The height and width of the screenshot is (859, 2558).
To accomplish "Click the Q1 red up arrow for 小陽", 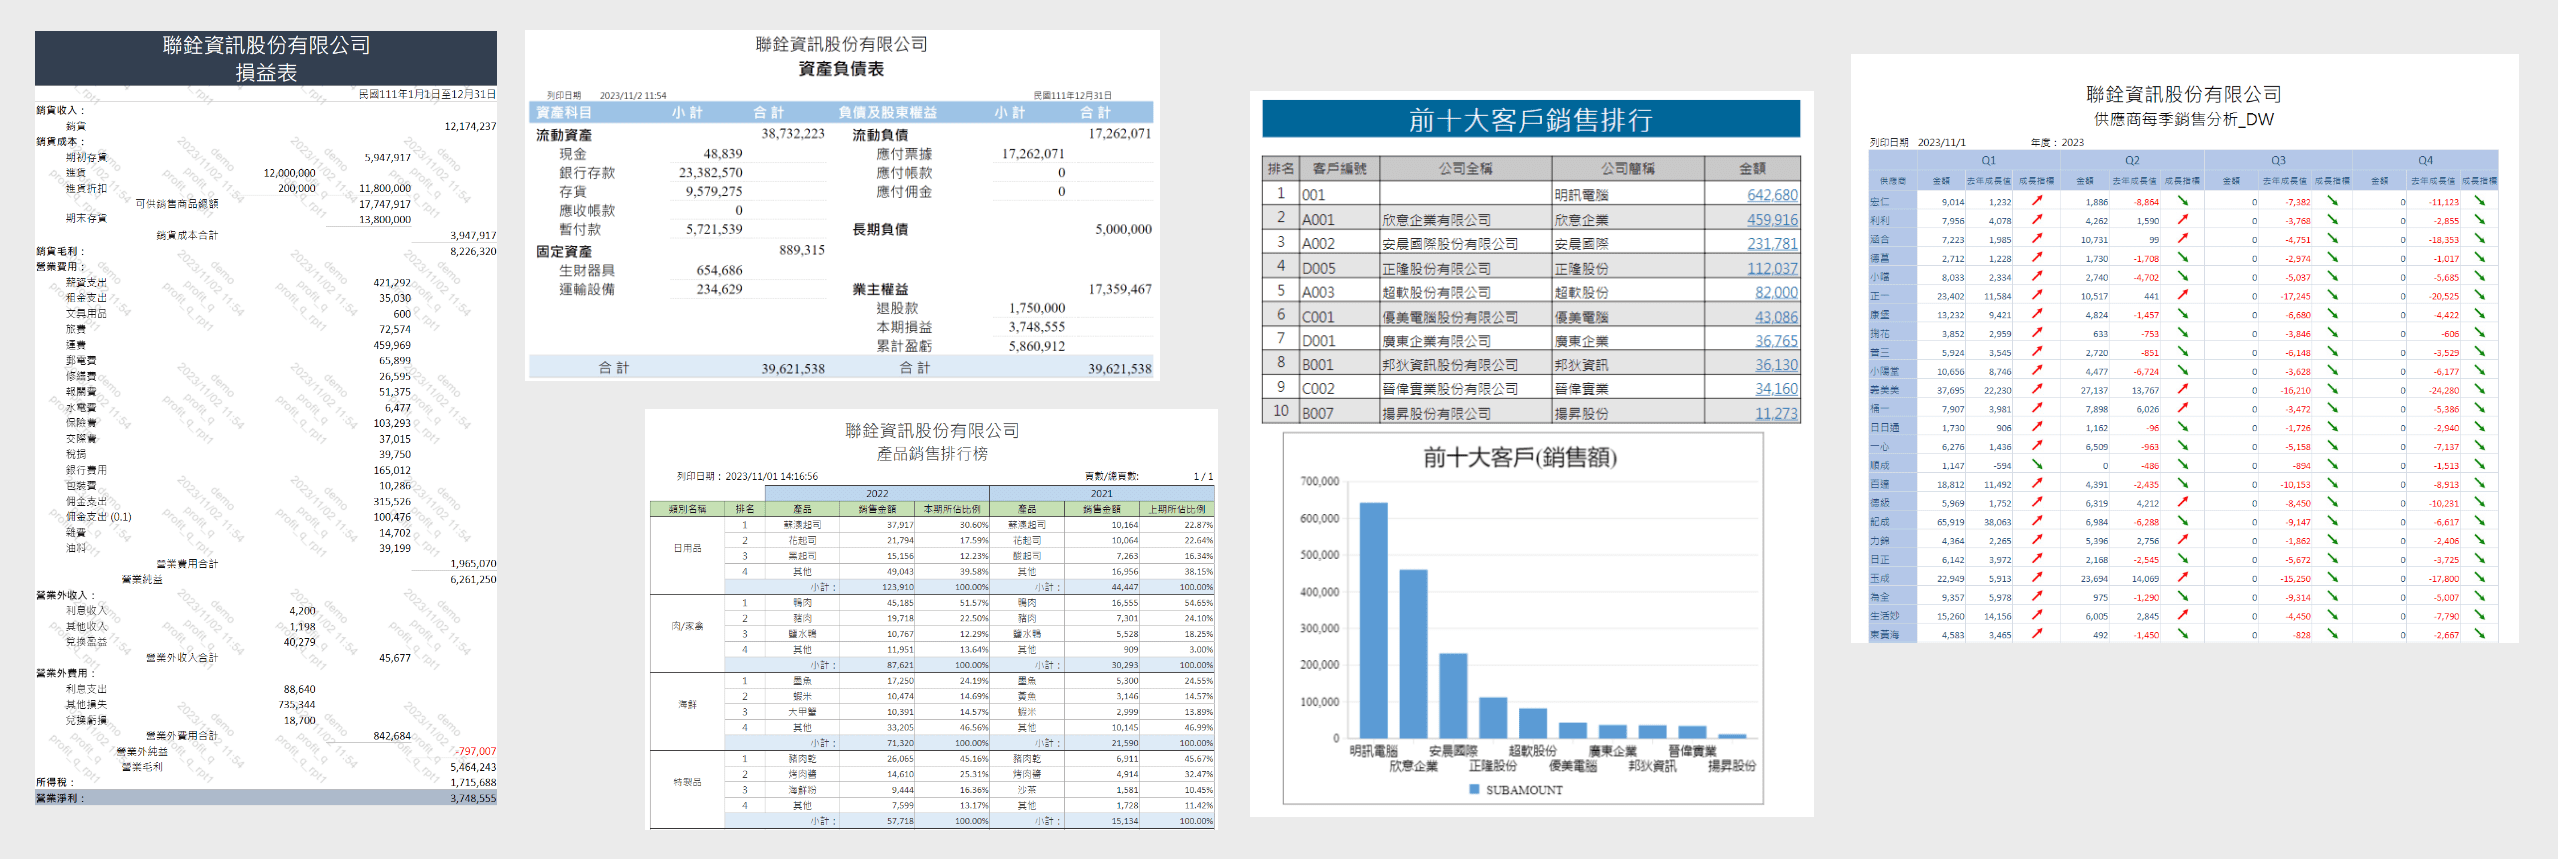I will [x=2037, y=277].
